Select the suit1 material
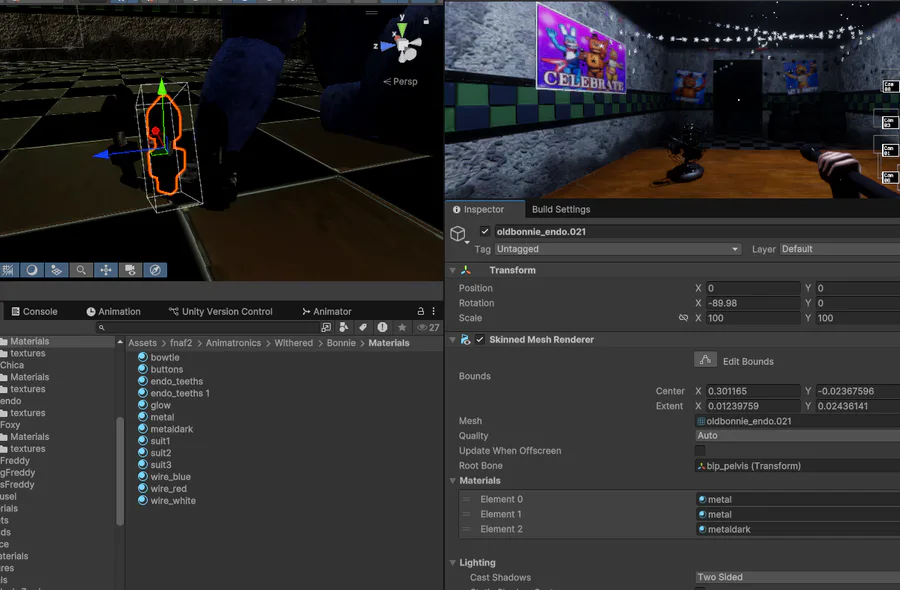Screen dimensions: 900x590 [x=154, y=441]
